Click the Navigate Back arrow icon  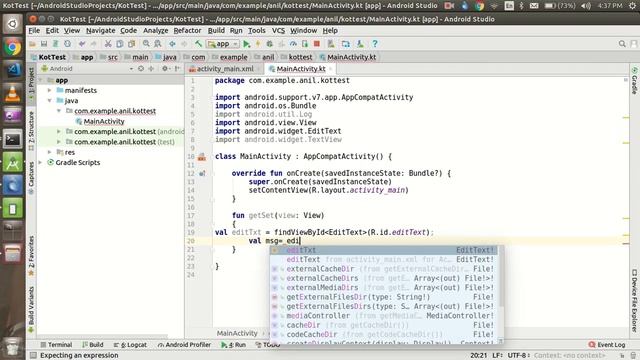(x=172, y=44)
